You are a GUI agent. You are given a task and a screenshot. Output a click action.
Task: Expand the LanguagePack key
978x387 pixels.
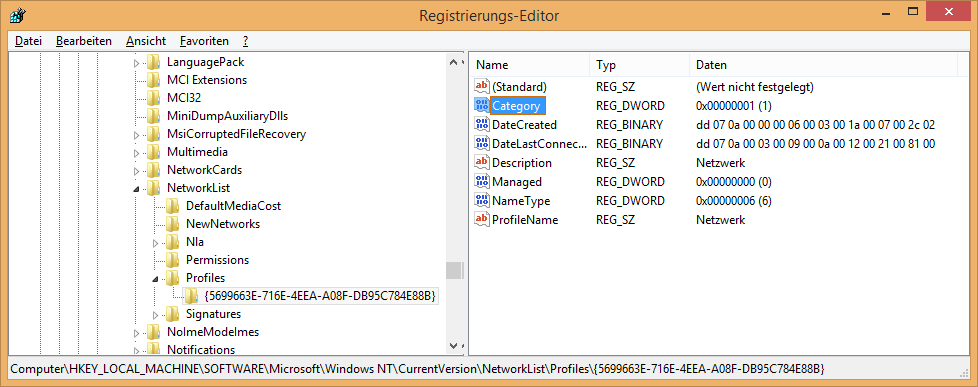coord(137,62)
